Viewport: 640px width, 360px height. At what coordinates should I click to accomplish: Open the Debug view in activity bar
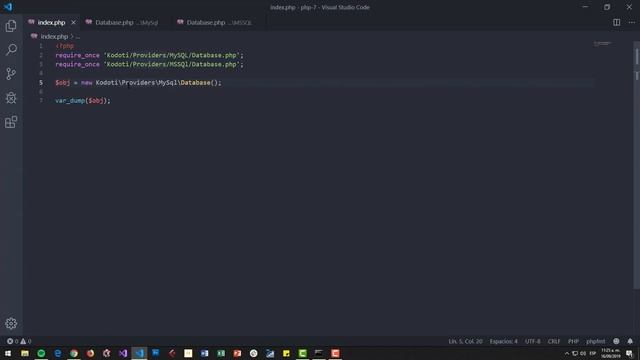11,98
